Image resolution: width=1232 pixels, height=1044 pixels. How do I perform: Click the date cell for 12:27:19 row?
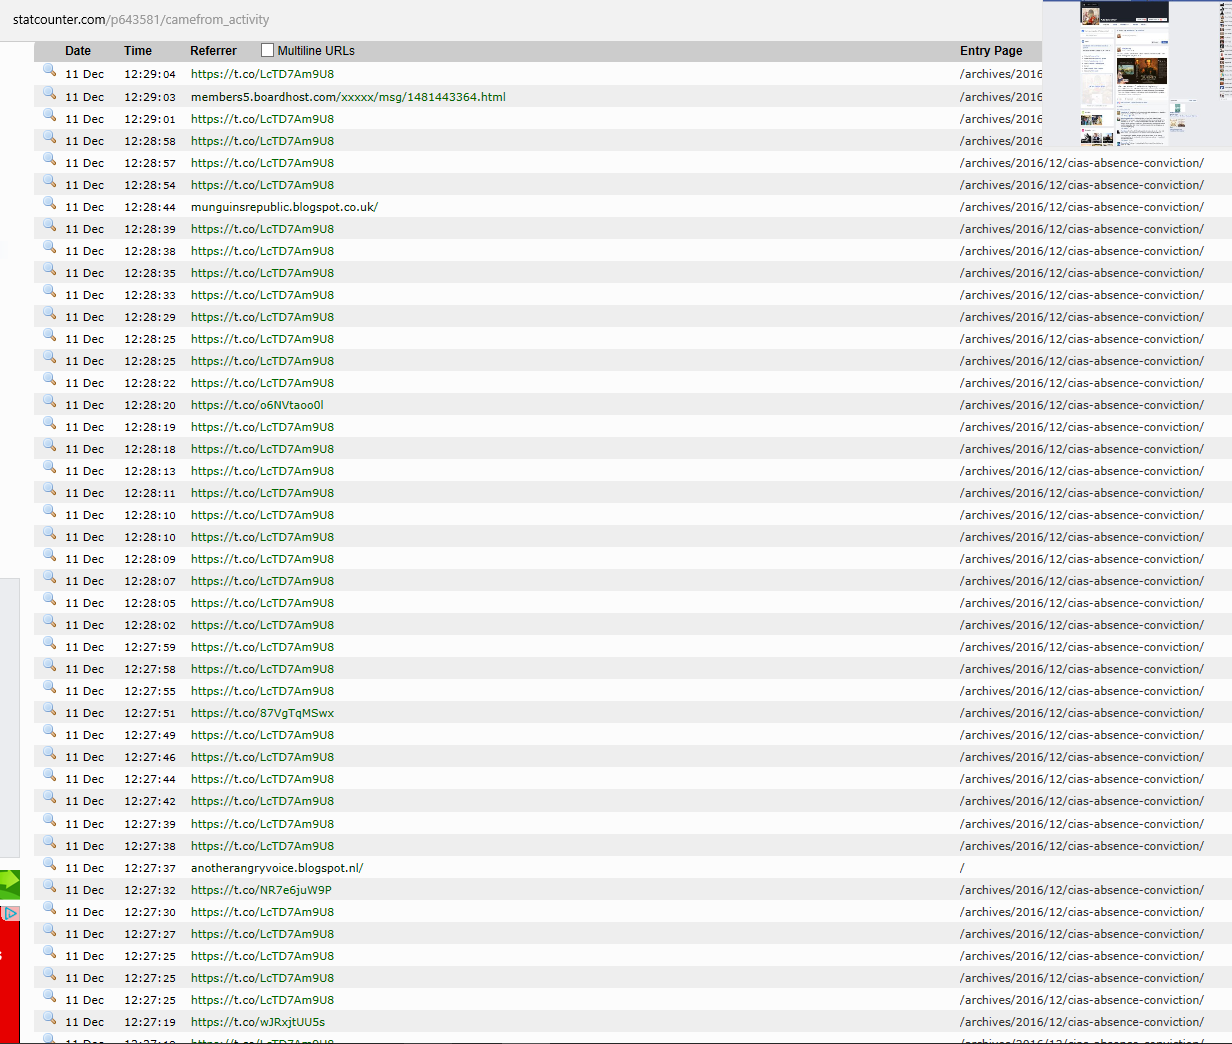85,1022
